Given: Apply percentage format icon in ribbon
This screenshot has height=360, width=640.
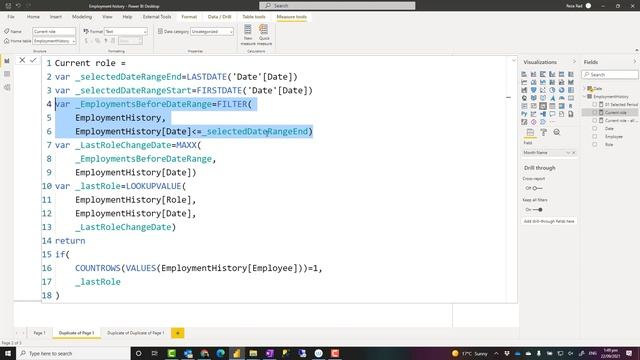Looking at the screenshot, I should click(x=97, y=41).
